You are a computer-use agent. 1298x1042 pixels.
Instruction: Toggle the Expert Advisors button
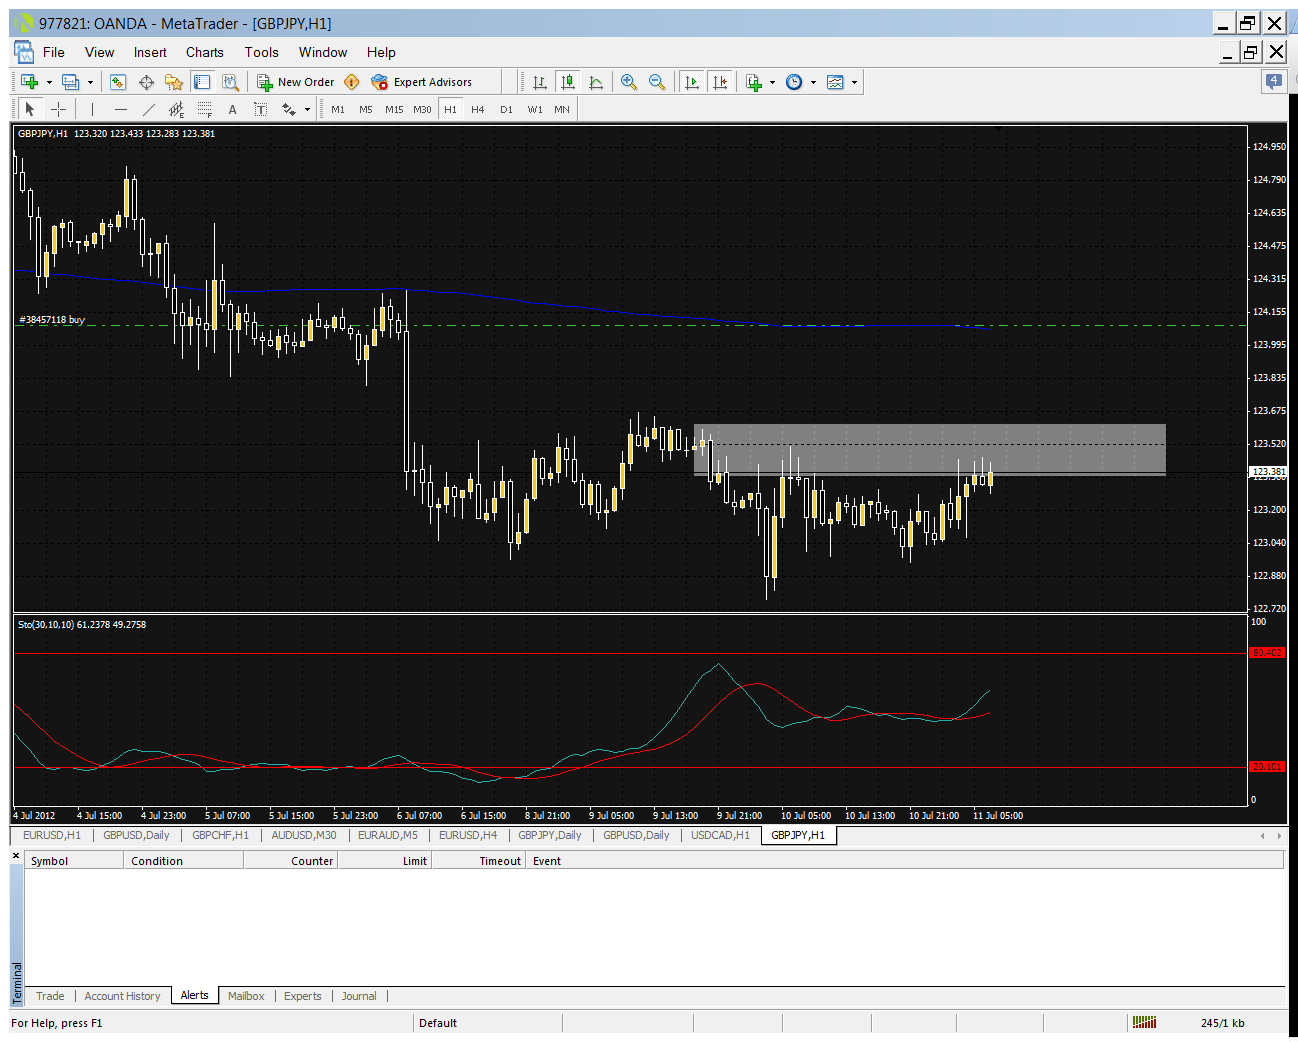(421, 82)
